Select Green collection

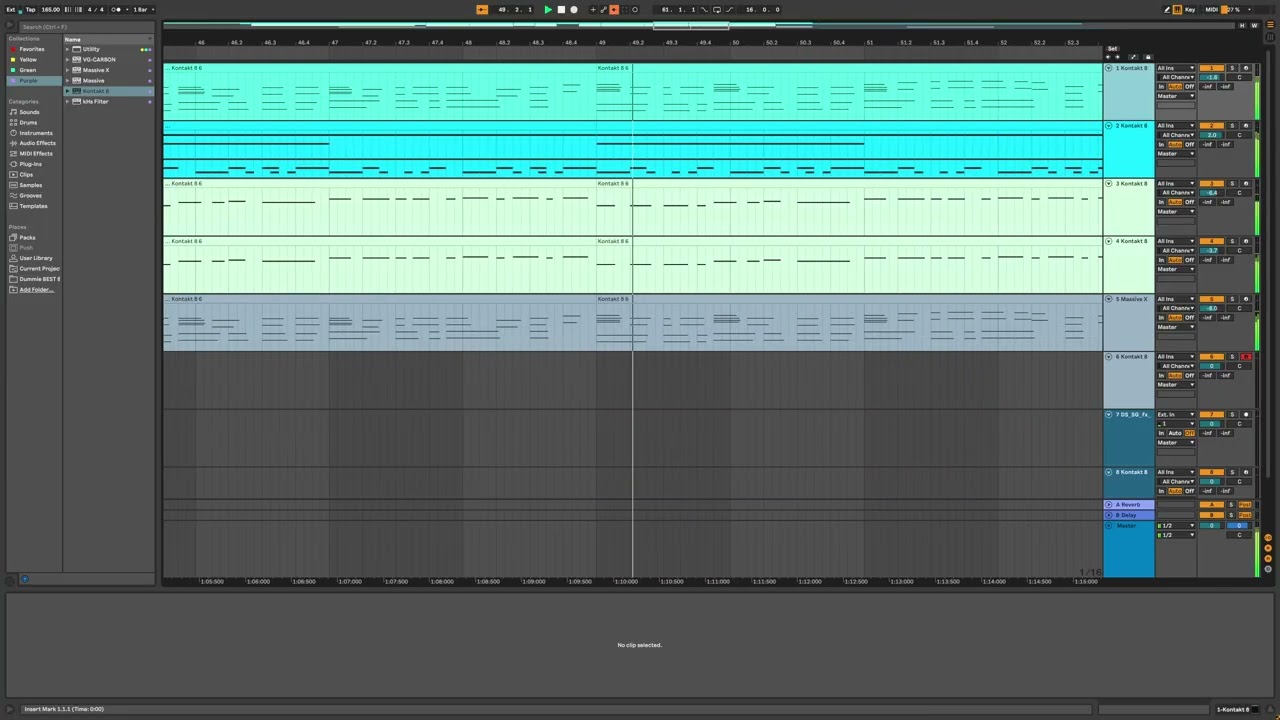pos(28,70)
